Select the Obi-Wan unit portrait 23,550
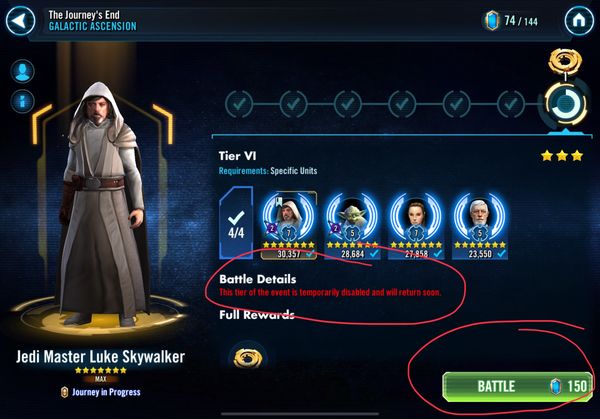 480,225
